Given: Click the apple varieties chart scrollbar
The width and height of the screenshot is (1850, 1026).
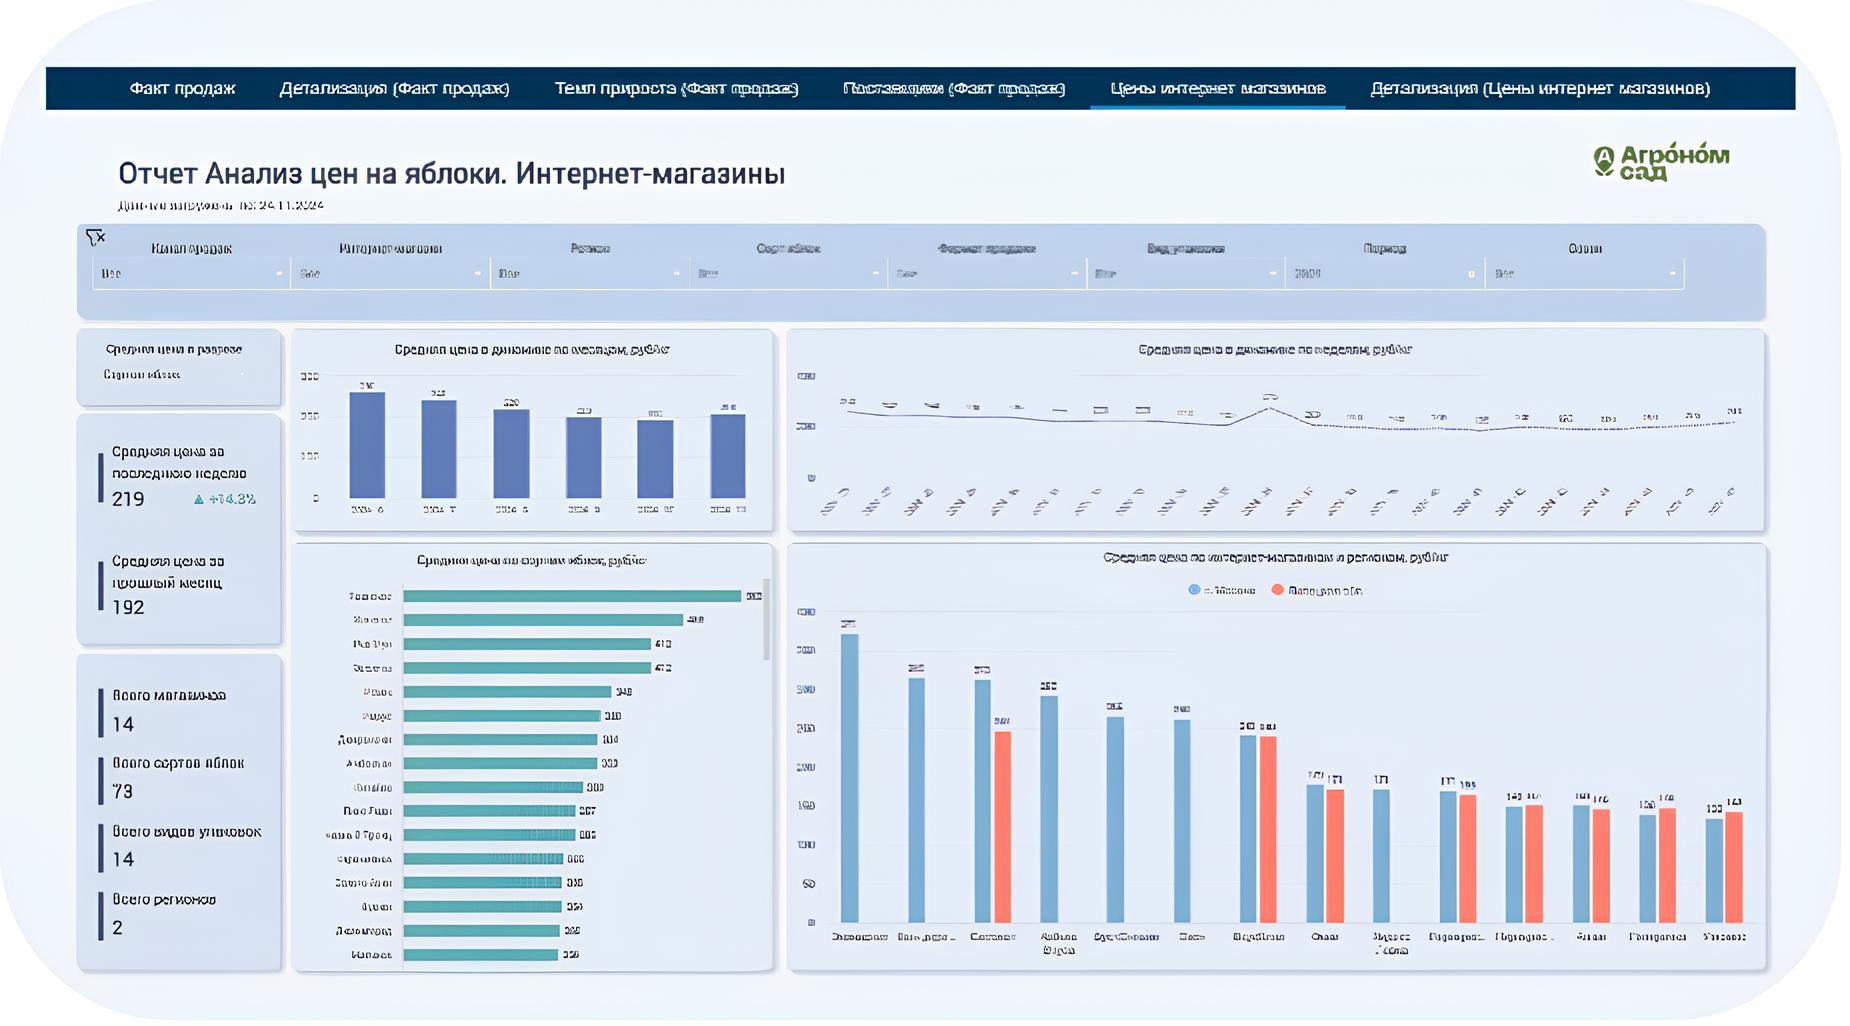Looking at the screenshot, I should point(767,619).
